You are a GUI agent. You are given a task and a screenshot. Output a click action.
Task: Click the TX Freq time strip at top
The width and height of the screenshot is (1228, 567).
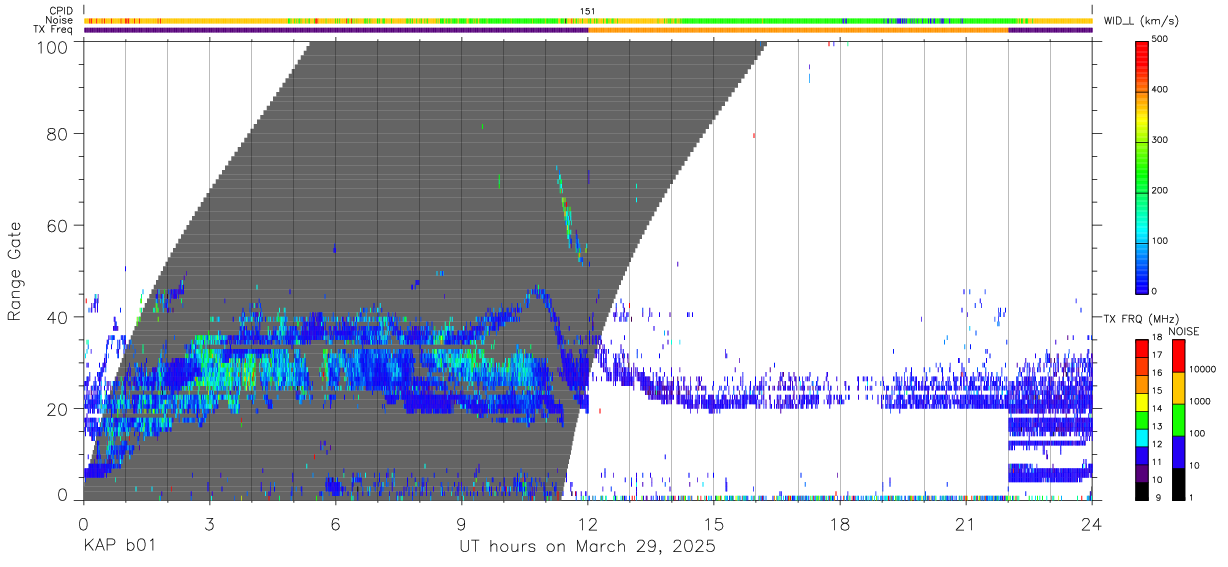588,30
